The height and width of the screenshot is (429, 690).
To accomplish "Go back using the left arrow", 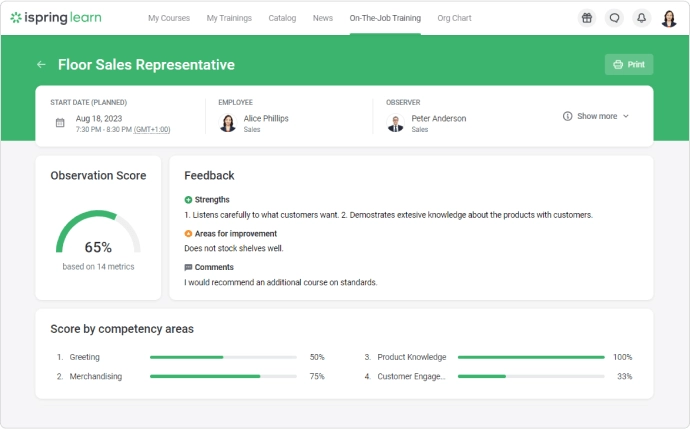I will 41,65.
